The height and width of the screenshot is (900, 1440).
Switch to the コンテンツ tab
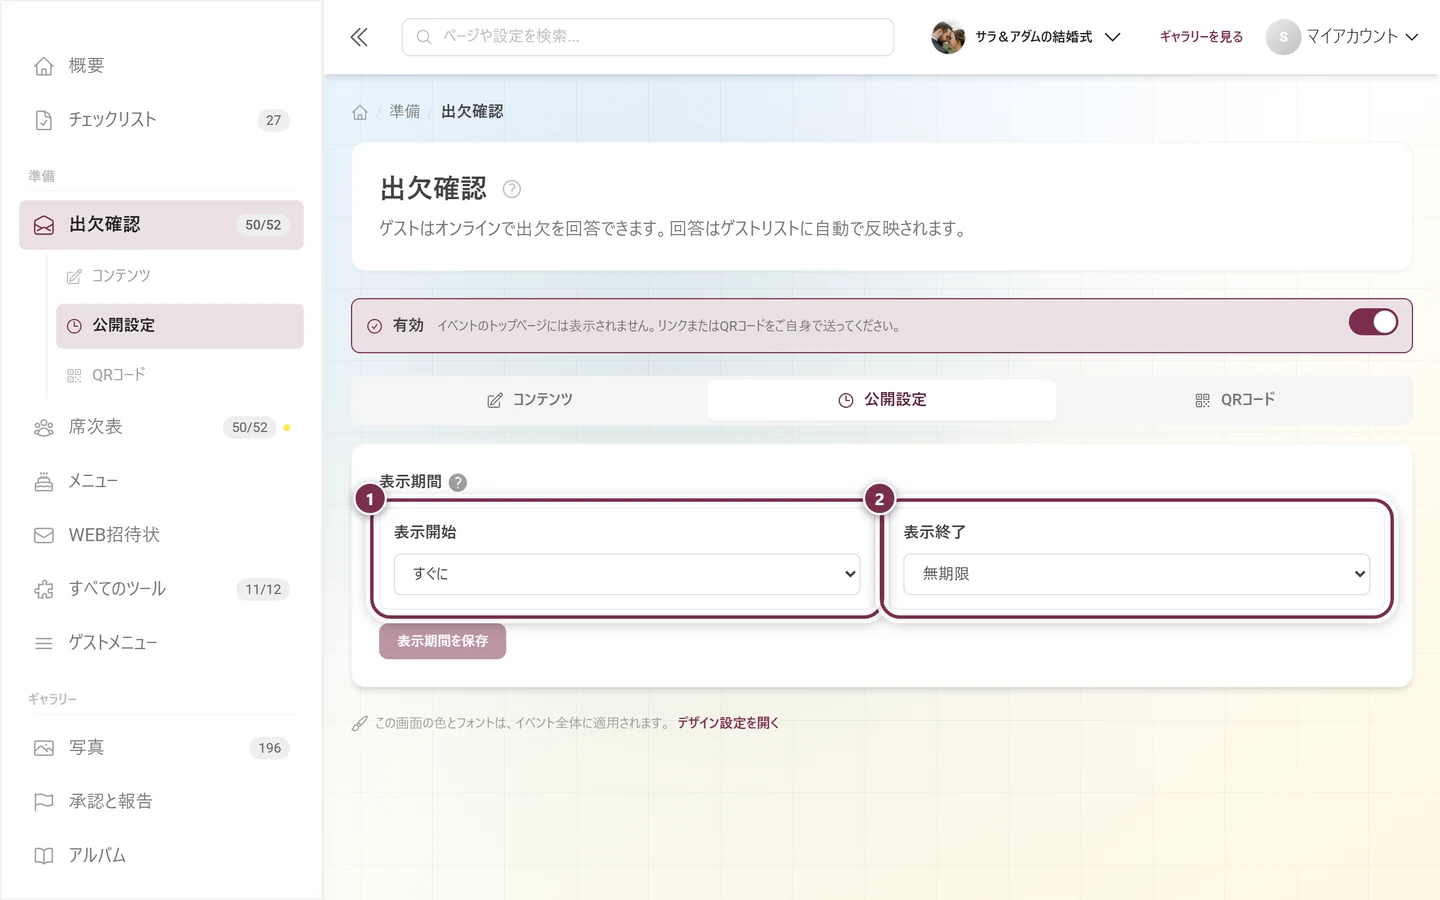[x=530, y=400]
